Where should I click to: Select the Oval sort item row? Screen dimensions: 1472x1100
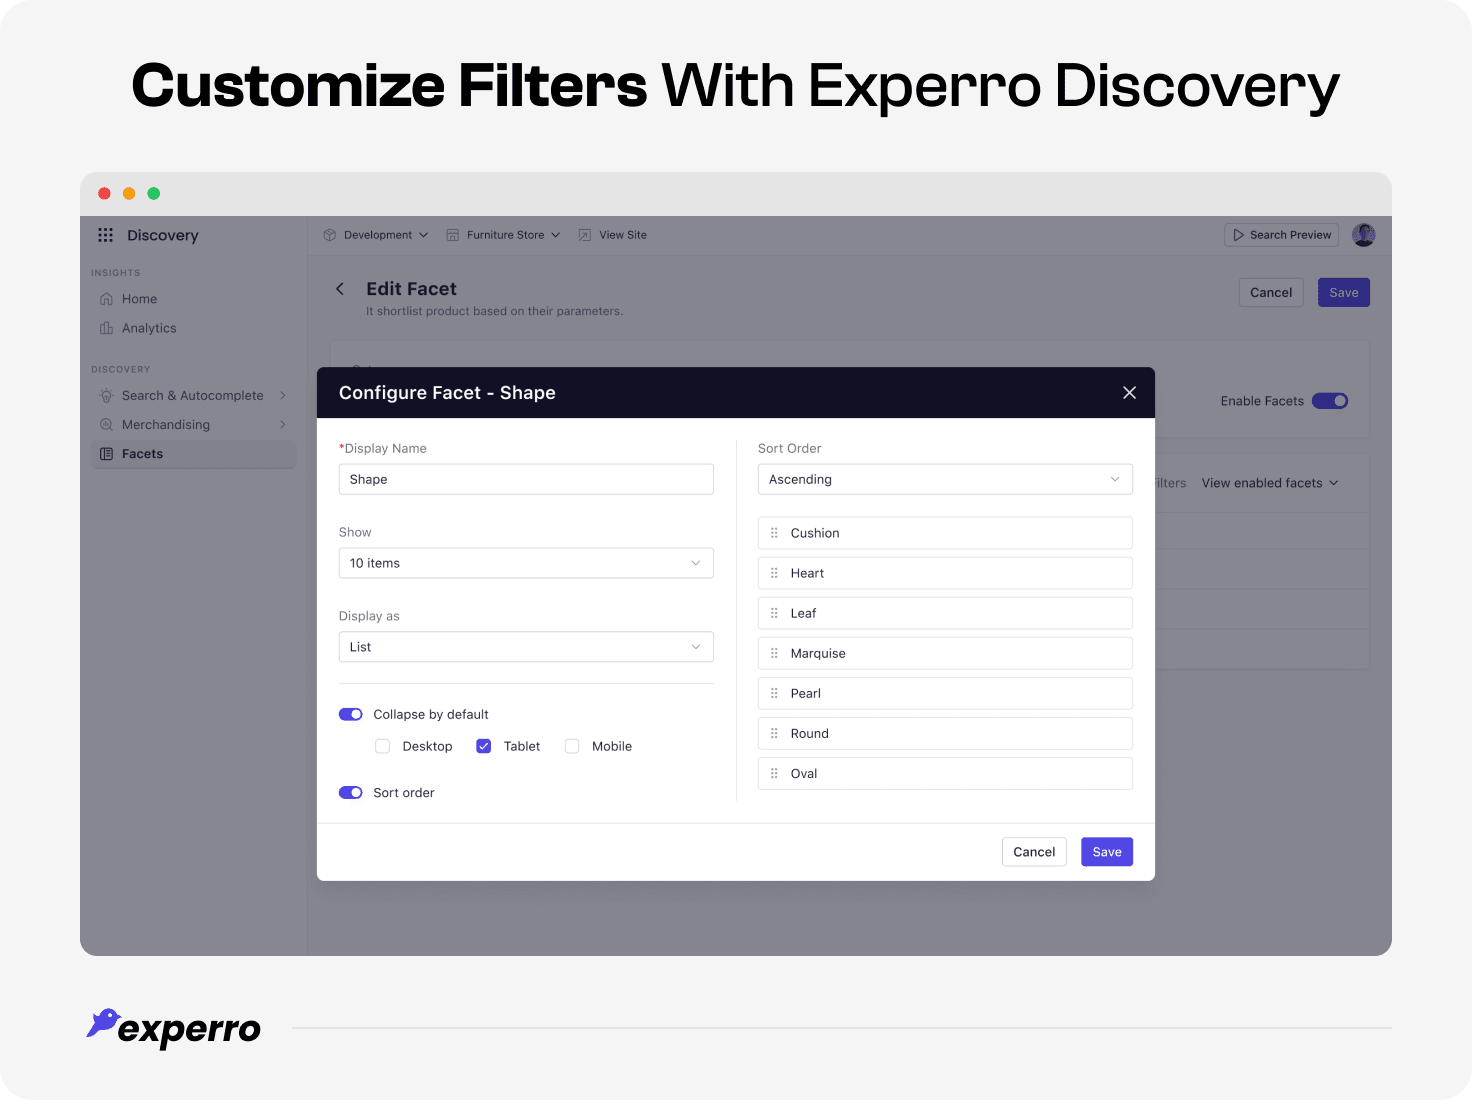click(945, 773)
